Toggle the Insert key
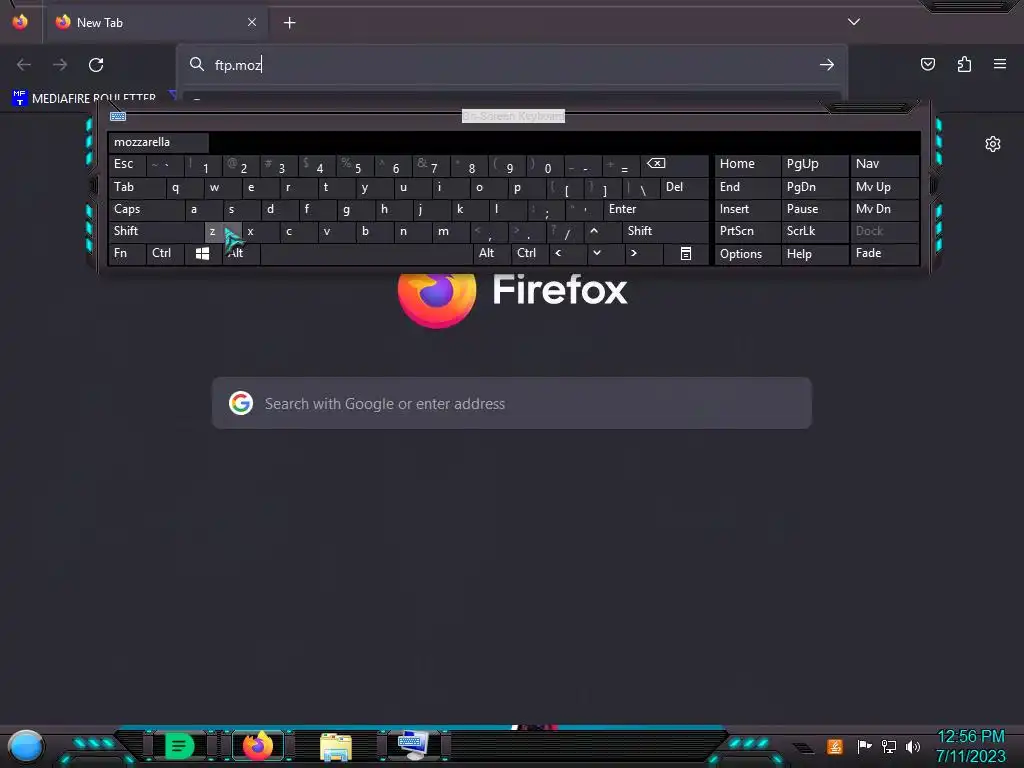Viewport: 1024px width, 768px height. point(748,209)
